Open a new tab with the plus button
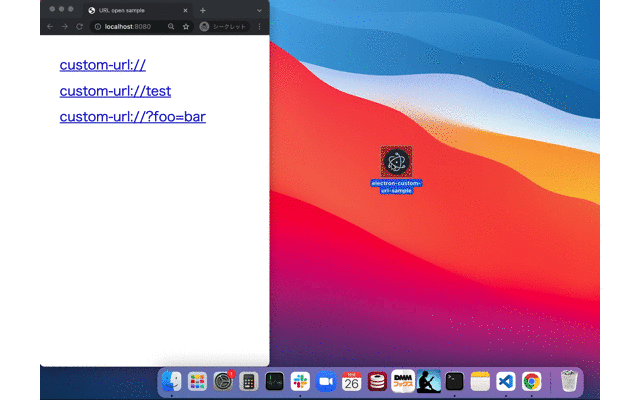This screenshot has width=640, height=400. click(203, 11)
